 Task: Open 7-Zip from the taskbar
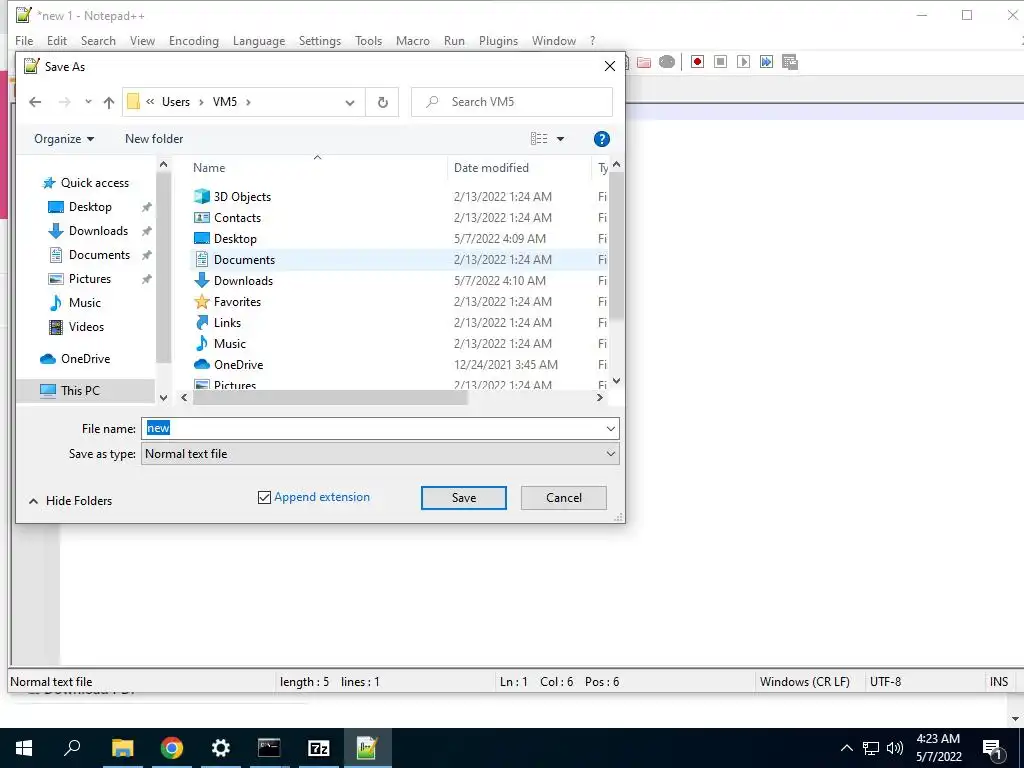click(318, 748)
